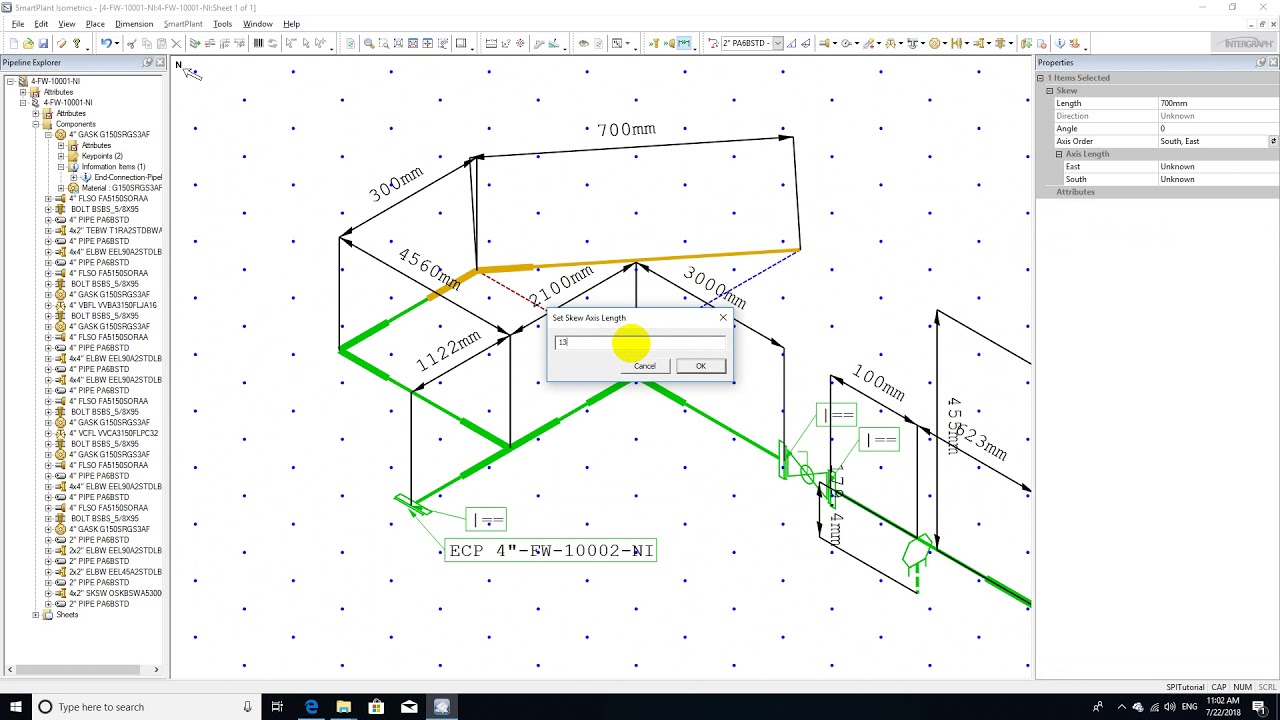Click the Sheets folder icon in tree

(48, 615)
